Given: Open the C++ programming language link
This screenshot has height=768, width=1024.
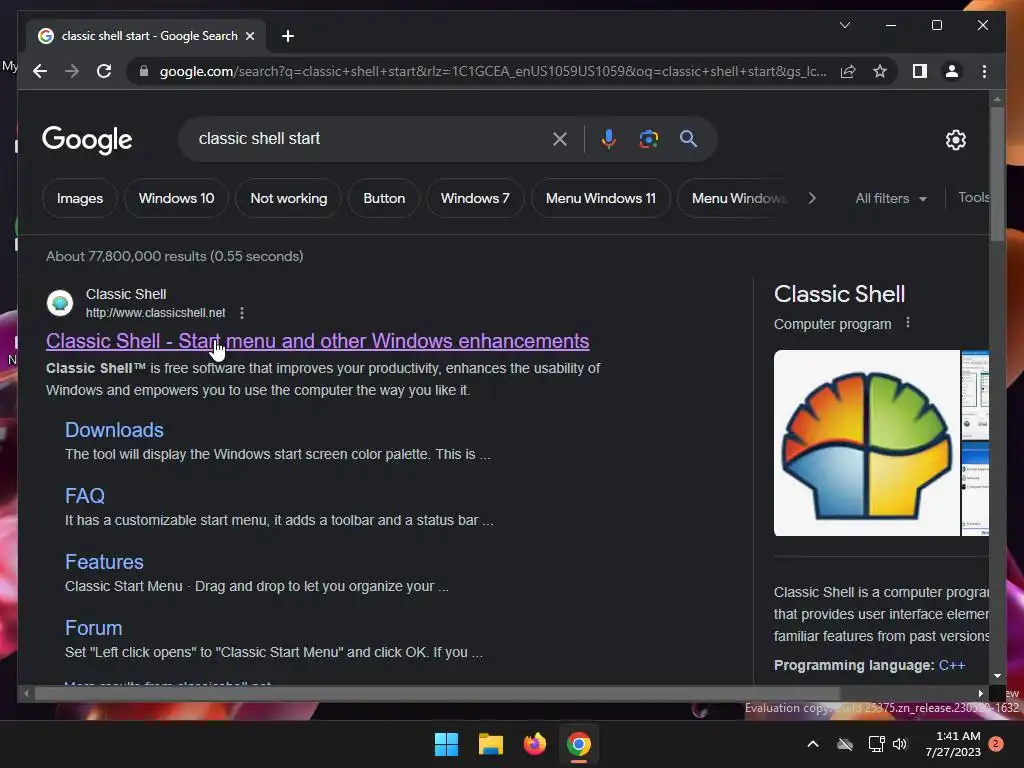Looking at the screenshot, I should coord(952,665).
